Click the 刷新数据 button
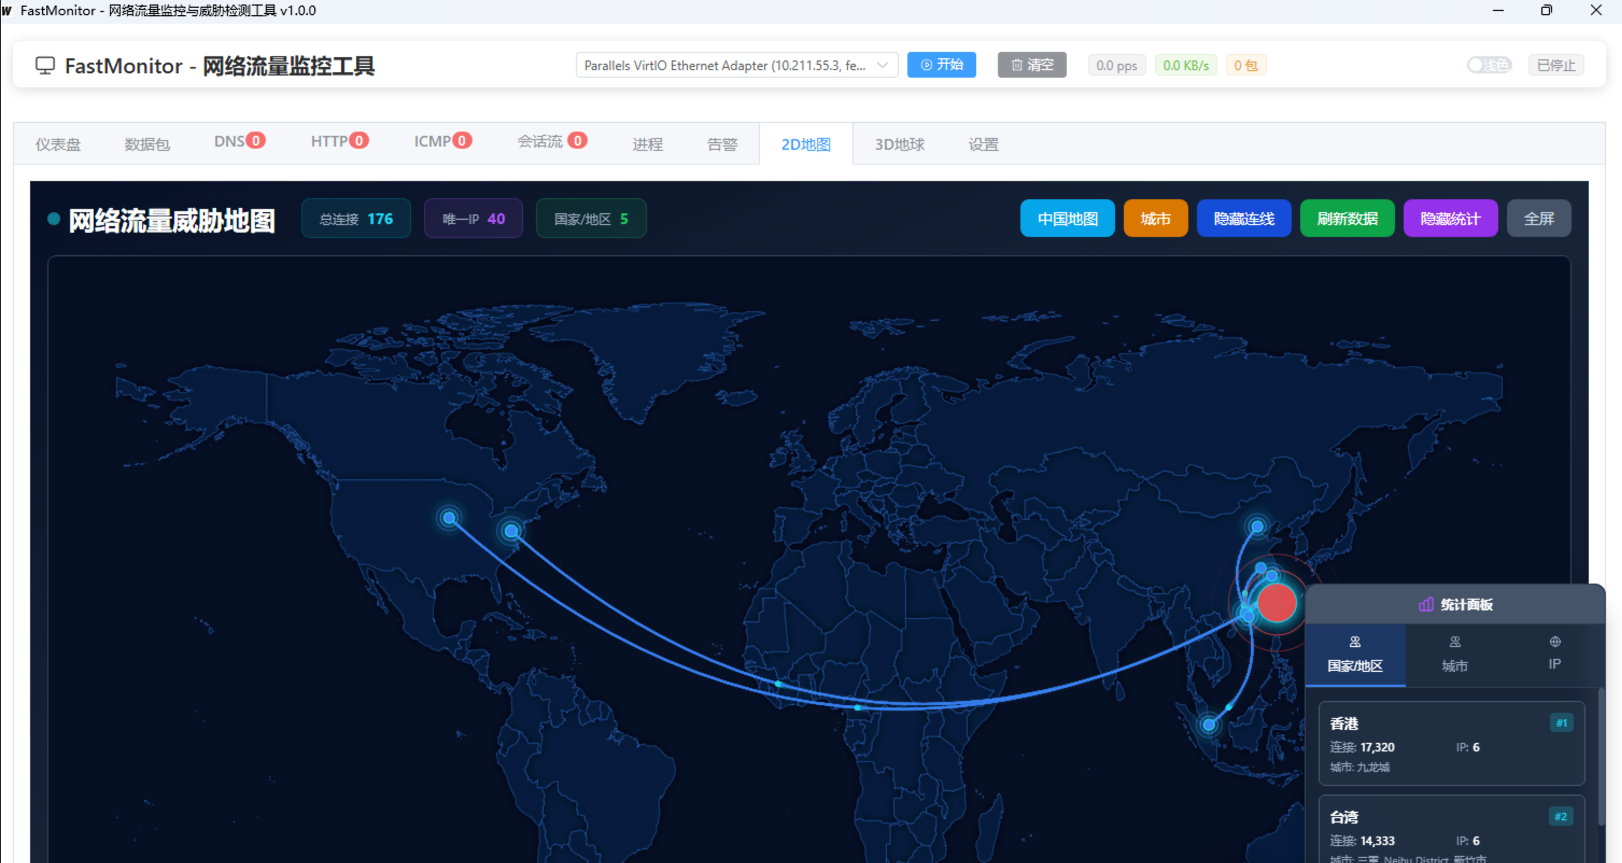 click(1347, 219)
